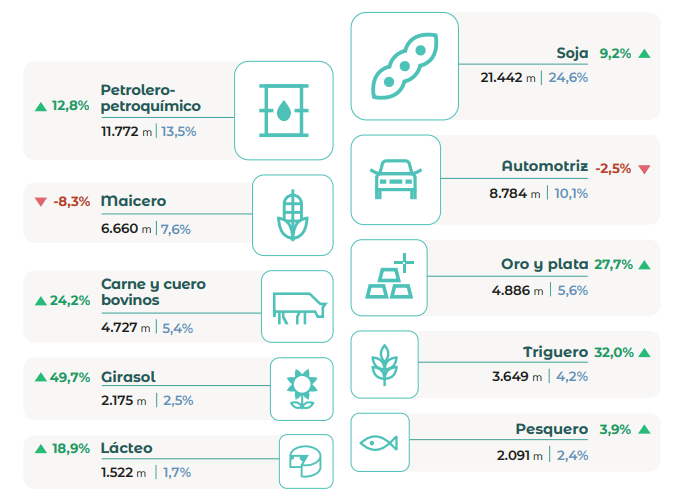Click the cow icon
The width and height of the screenshot is (681, 501).
tap(297, 306)
